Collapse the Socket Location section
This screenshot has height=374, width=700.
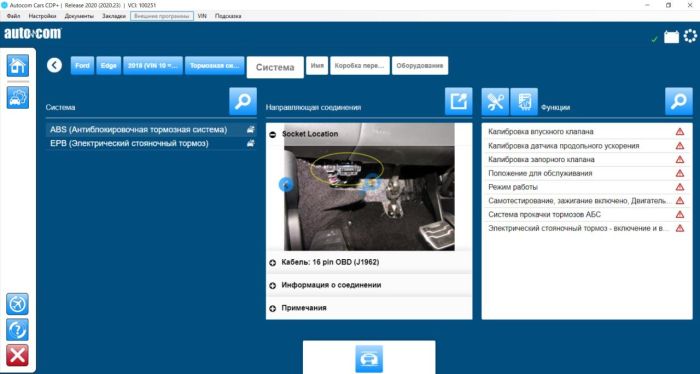[272, 134]
